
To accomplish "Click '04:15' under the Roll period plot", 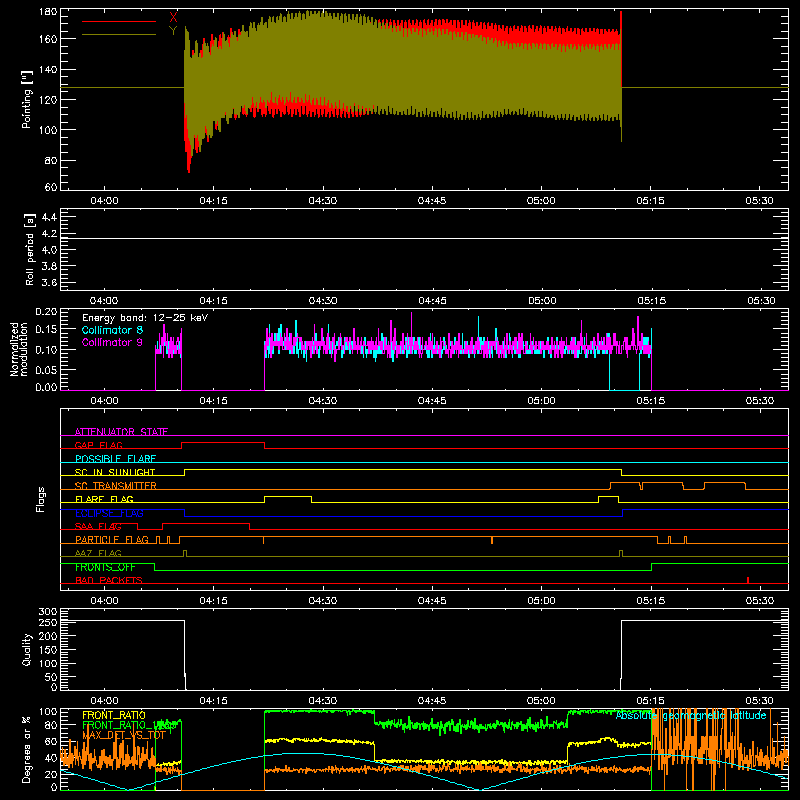I will (x=213, y=301).
